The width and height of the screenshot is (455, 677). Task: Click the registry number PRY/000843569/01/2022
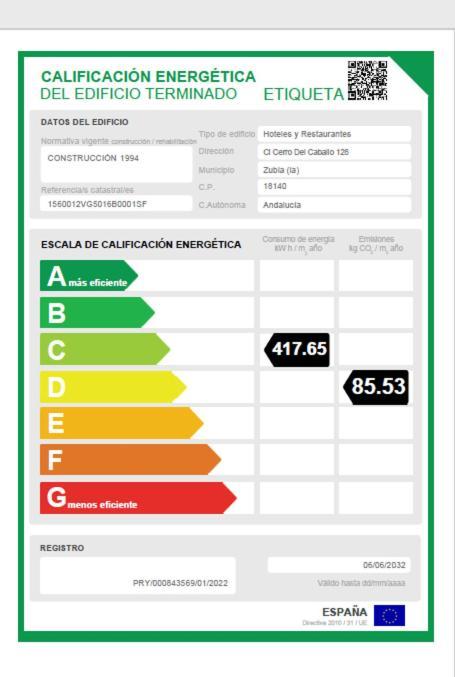pyautogui.click(x=180, y=583)
